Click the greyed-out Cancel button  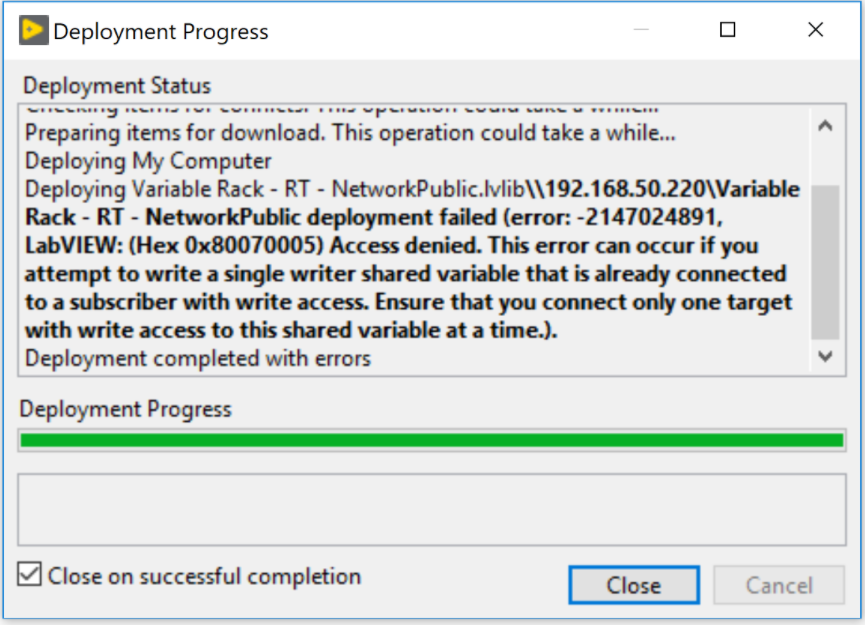coord(779,585)
